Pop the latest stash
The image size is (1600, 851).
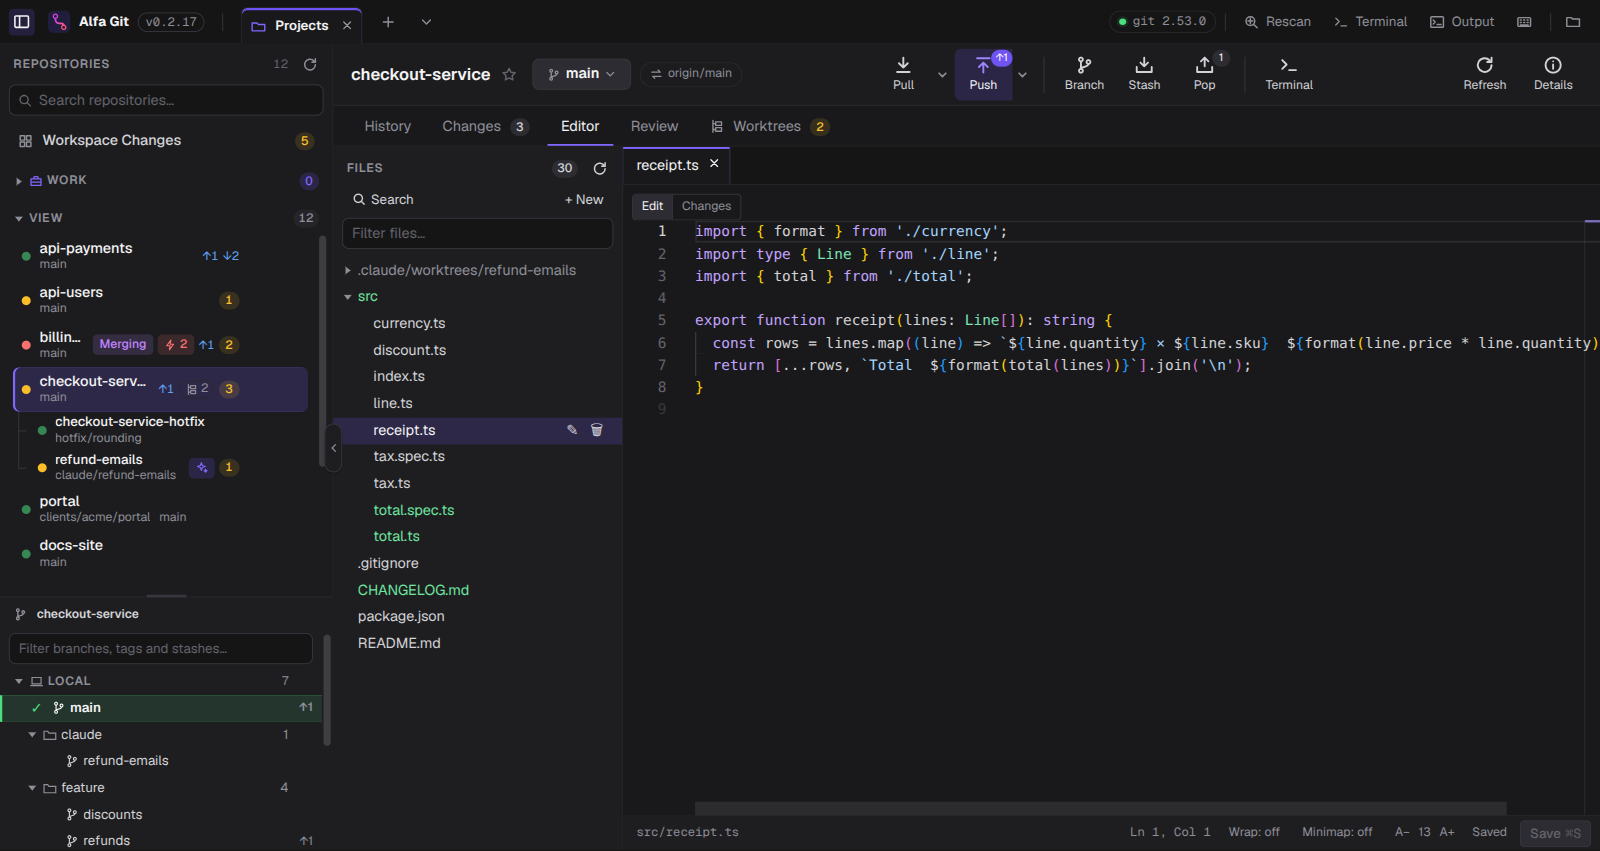(x=1205, y=74)
